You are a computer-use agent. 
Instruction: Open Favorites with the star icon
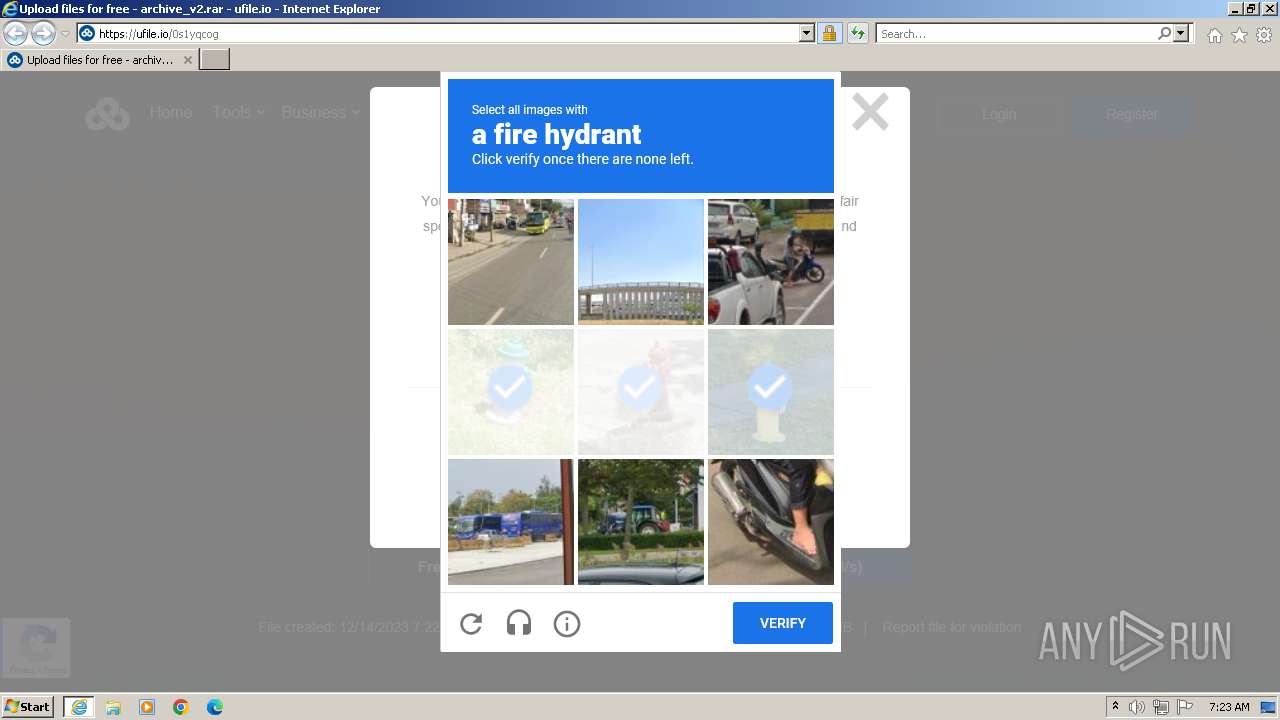click(x=1239, y=35)
